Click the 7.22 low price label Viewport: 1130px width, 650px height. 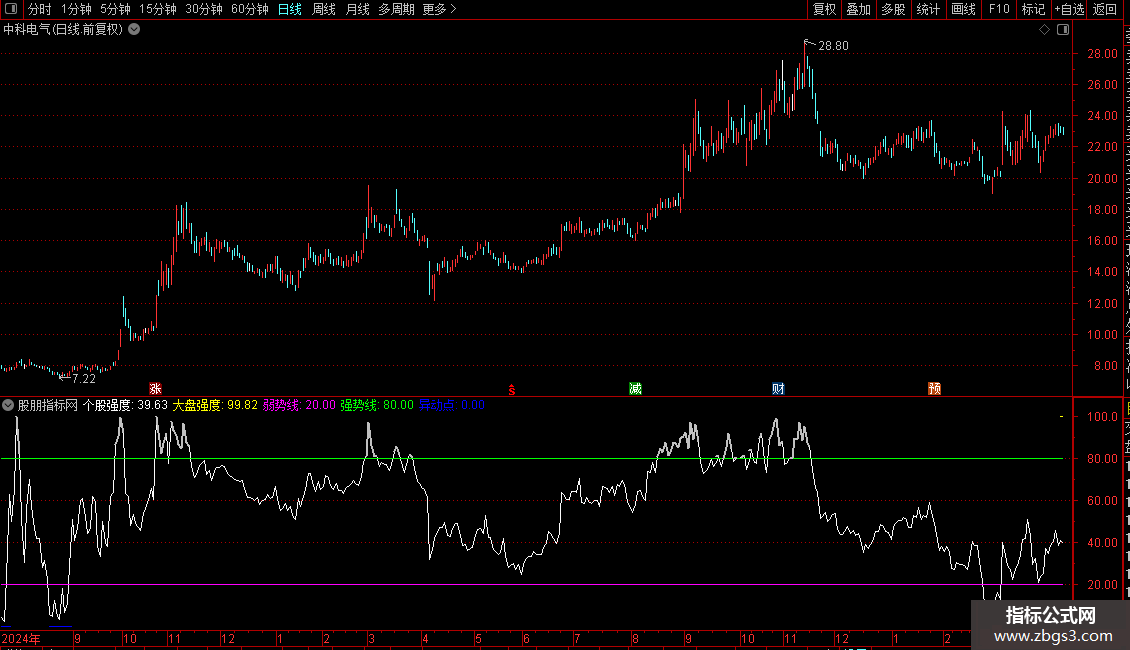pos(84,379)
